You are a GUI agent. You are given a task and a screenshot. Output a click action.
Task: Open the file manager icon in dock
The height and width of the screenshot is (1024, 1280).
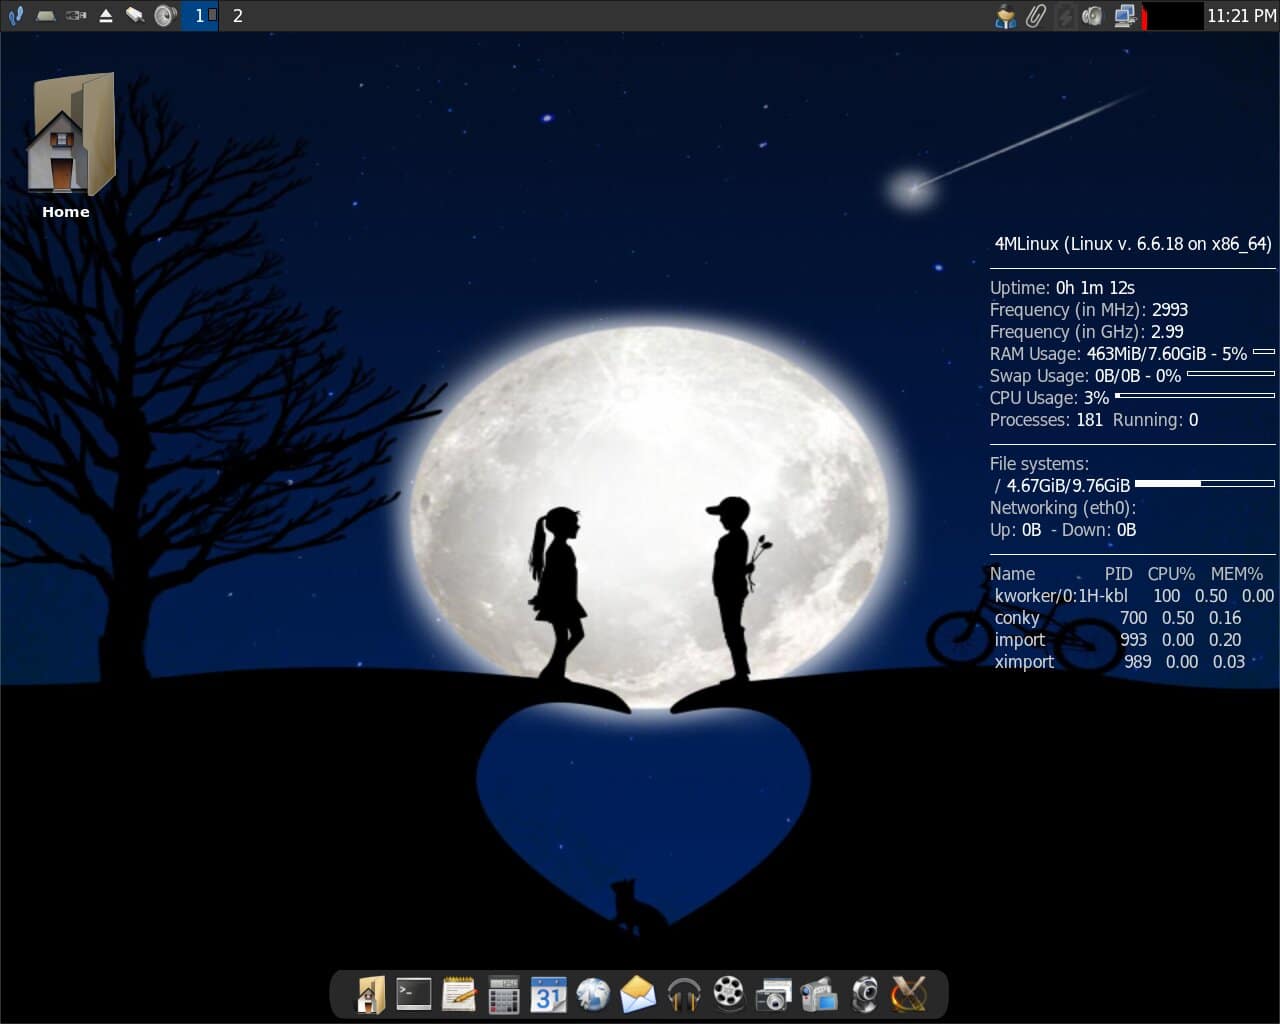point(369,995)
